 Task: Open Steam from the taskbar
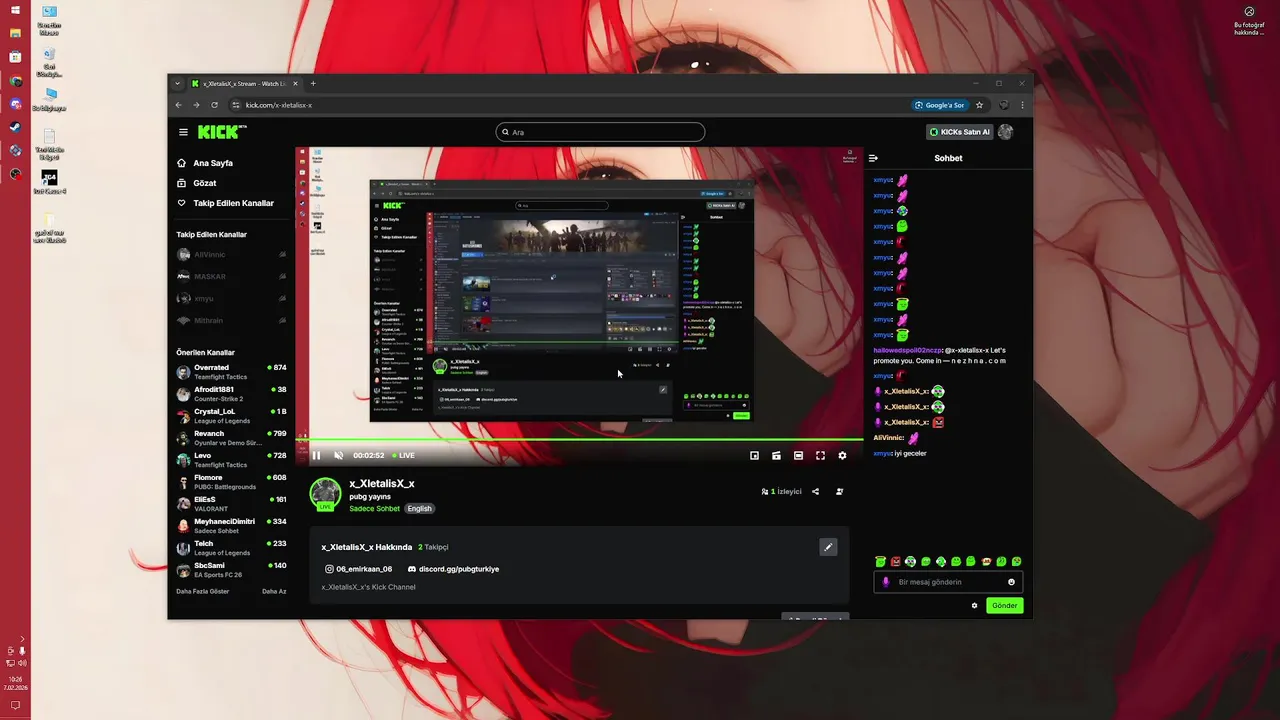15,127
